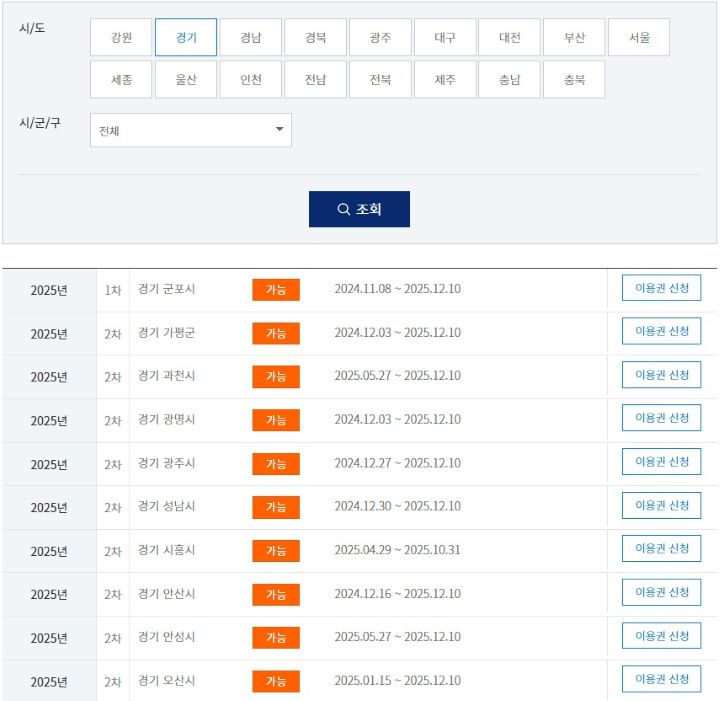Request voucher for 경기 광주시

(661, 461)
